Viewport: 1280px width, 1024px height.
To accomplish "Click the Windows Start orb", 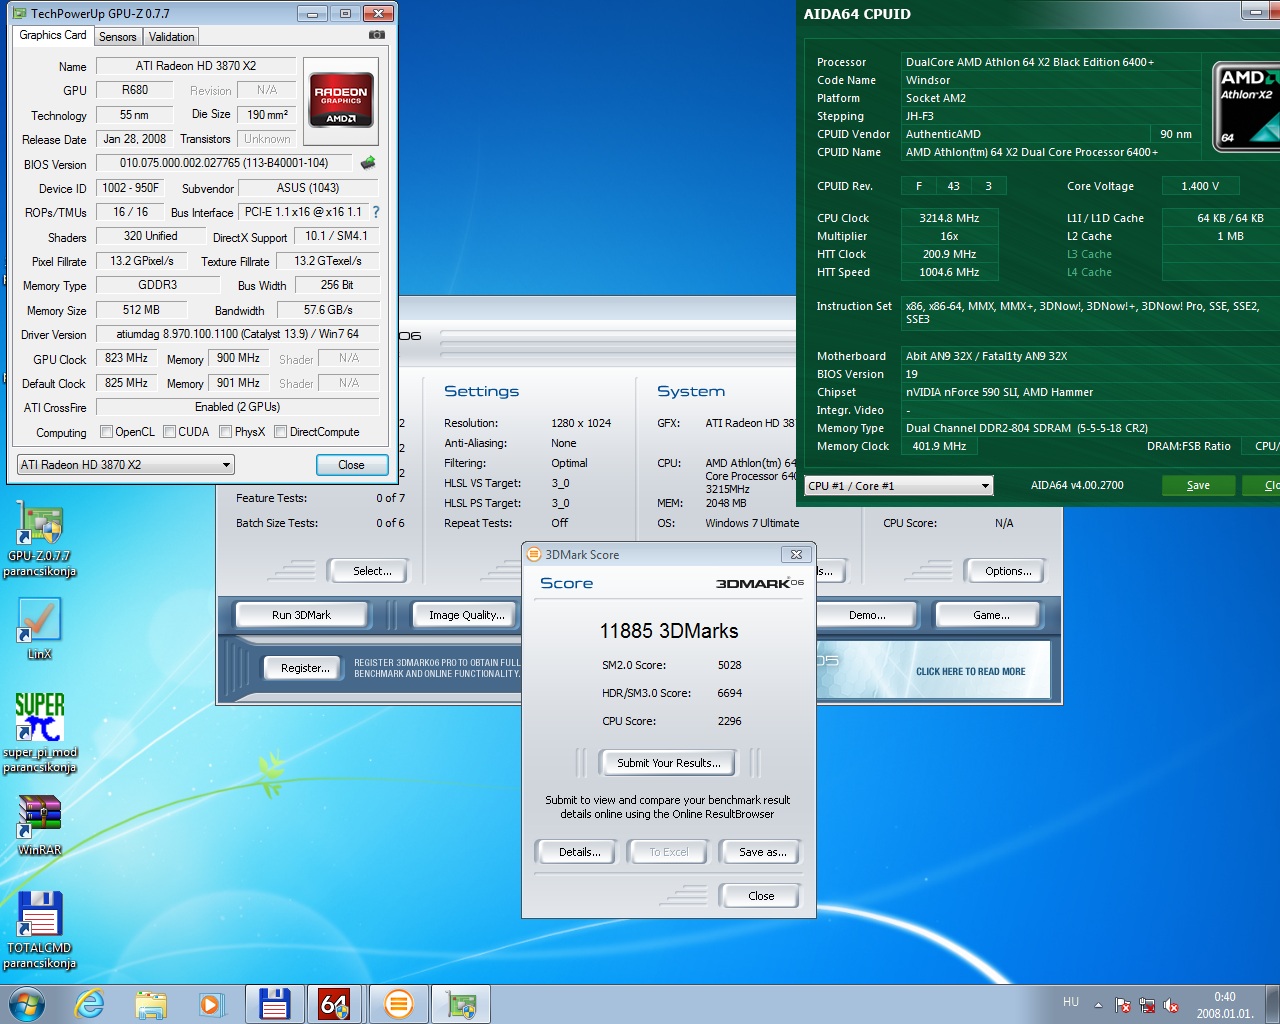I will click(27, 1004).
